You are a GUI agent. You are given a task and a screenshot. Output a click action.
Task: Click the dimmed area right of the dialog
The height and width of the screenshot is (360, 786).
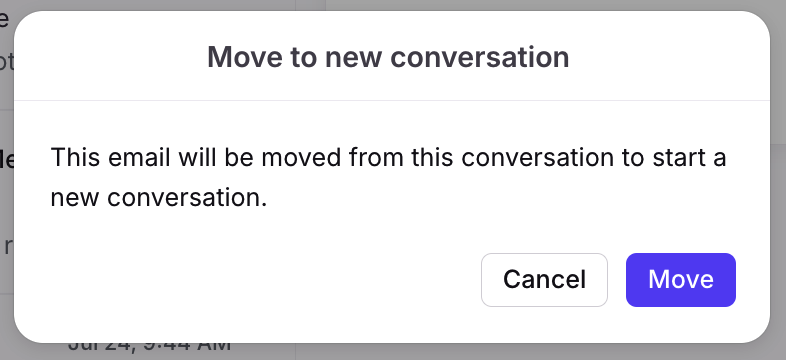[x=778, y=180]
